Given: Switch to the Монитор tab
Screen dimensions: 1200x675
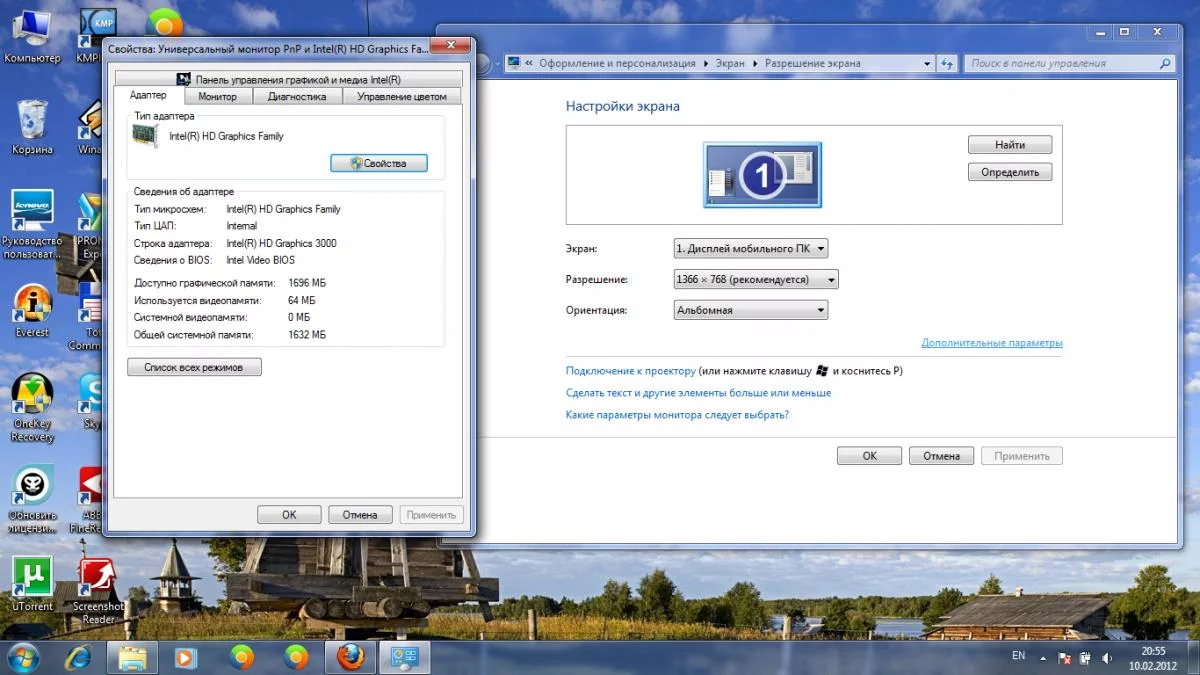Looking at the screenshot, I should click(x=217, y=97).
